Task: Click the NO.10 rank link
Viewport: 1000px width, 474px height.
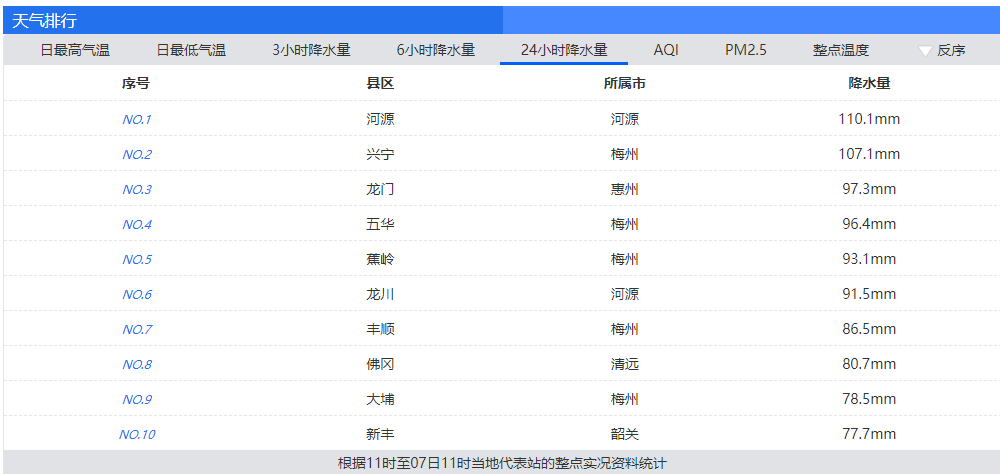Action: (x=136, y=435)
